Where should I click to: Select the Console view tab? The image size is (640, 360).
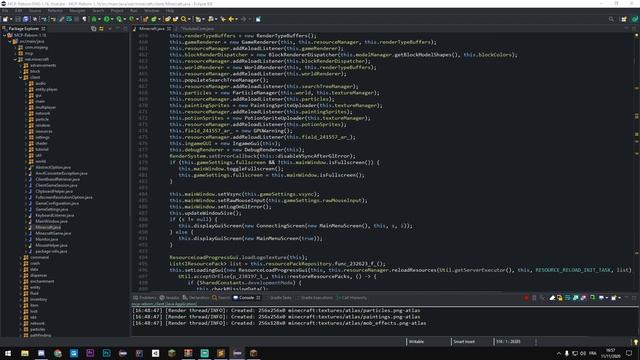point(246,298)
